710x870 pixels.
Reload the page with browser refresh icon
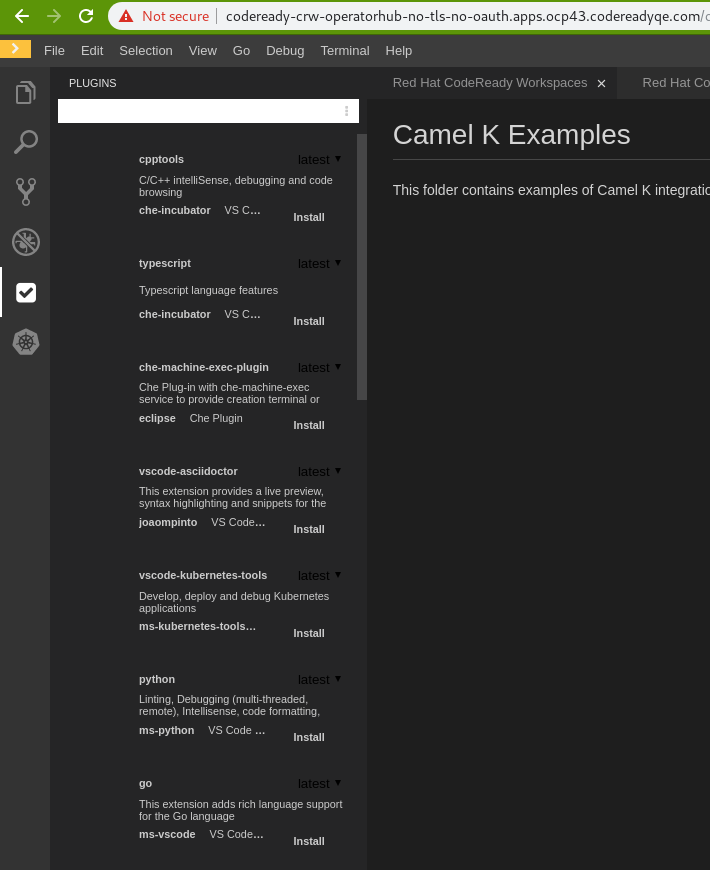tap(86, 16)
